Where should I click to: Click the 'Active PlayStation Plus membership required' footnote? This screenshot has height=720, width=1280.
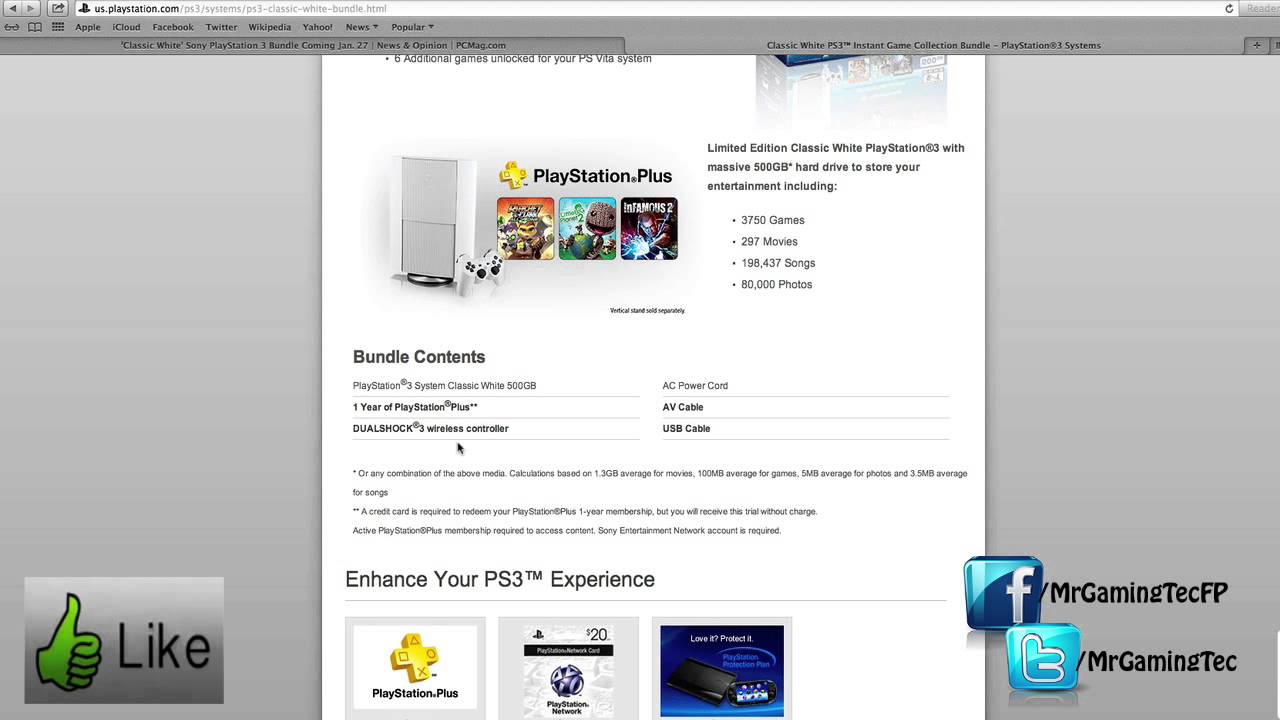click(567, 530)
